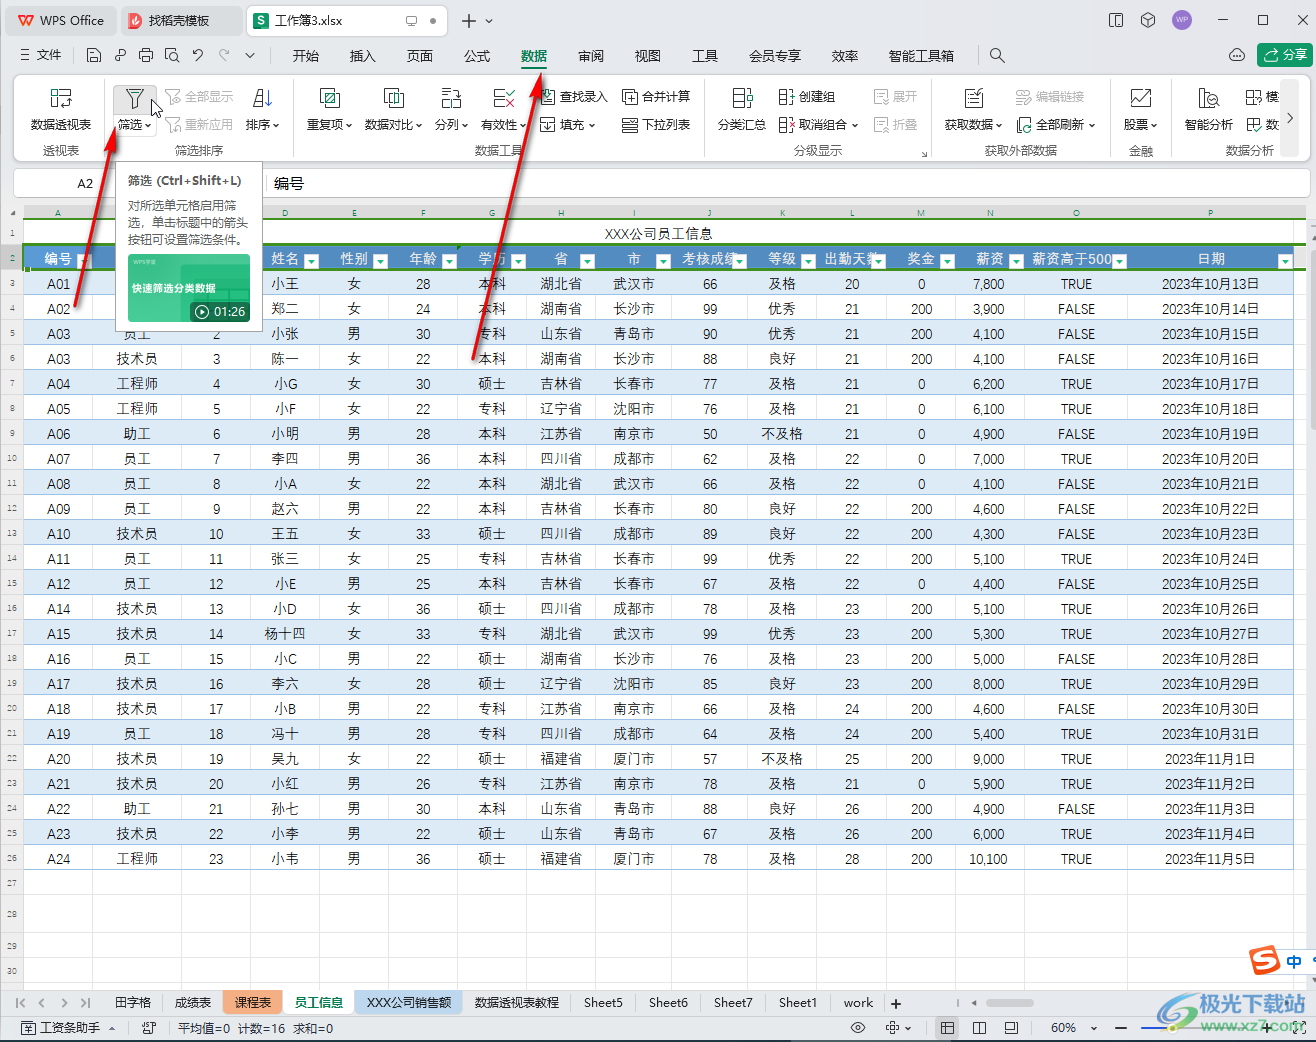This screenshot has height=1042, width=1316.
Task: Toggle eye protection mode icon in status bar
Action: tap(858, 1028)
